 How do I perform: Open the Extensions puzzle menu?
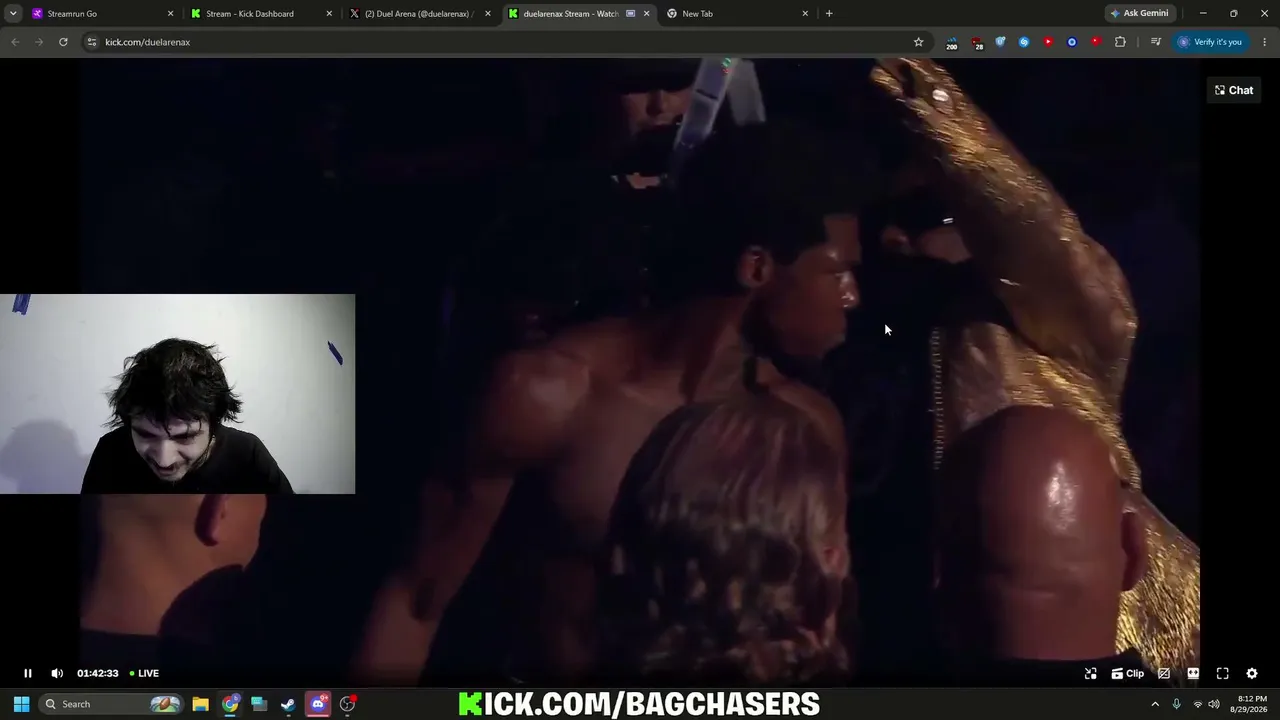[x=1120, y=42]
